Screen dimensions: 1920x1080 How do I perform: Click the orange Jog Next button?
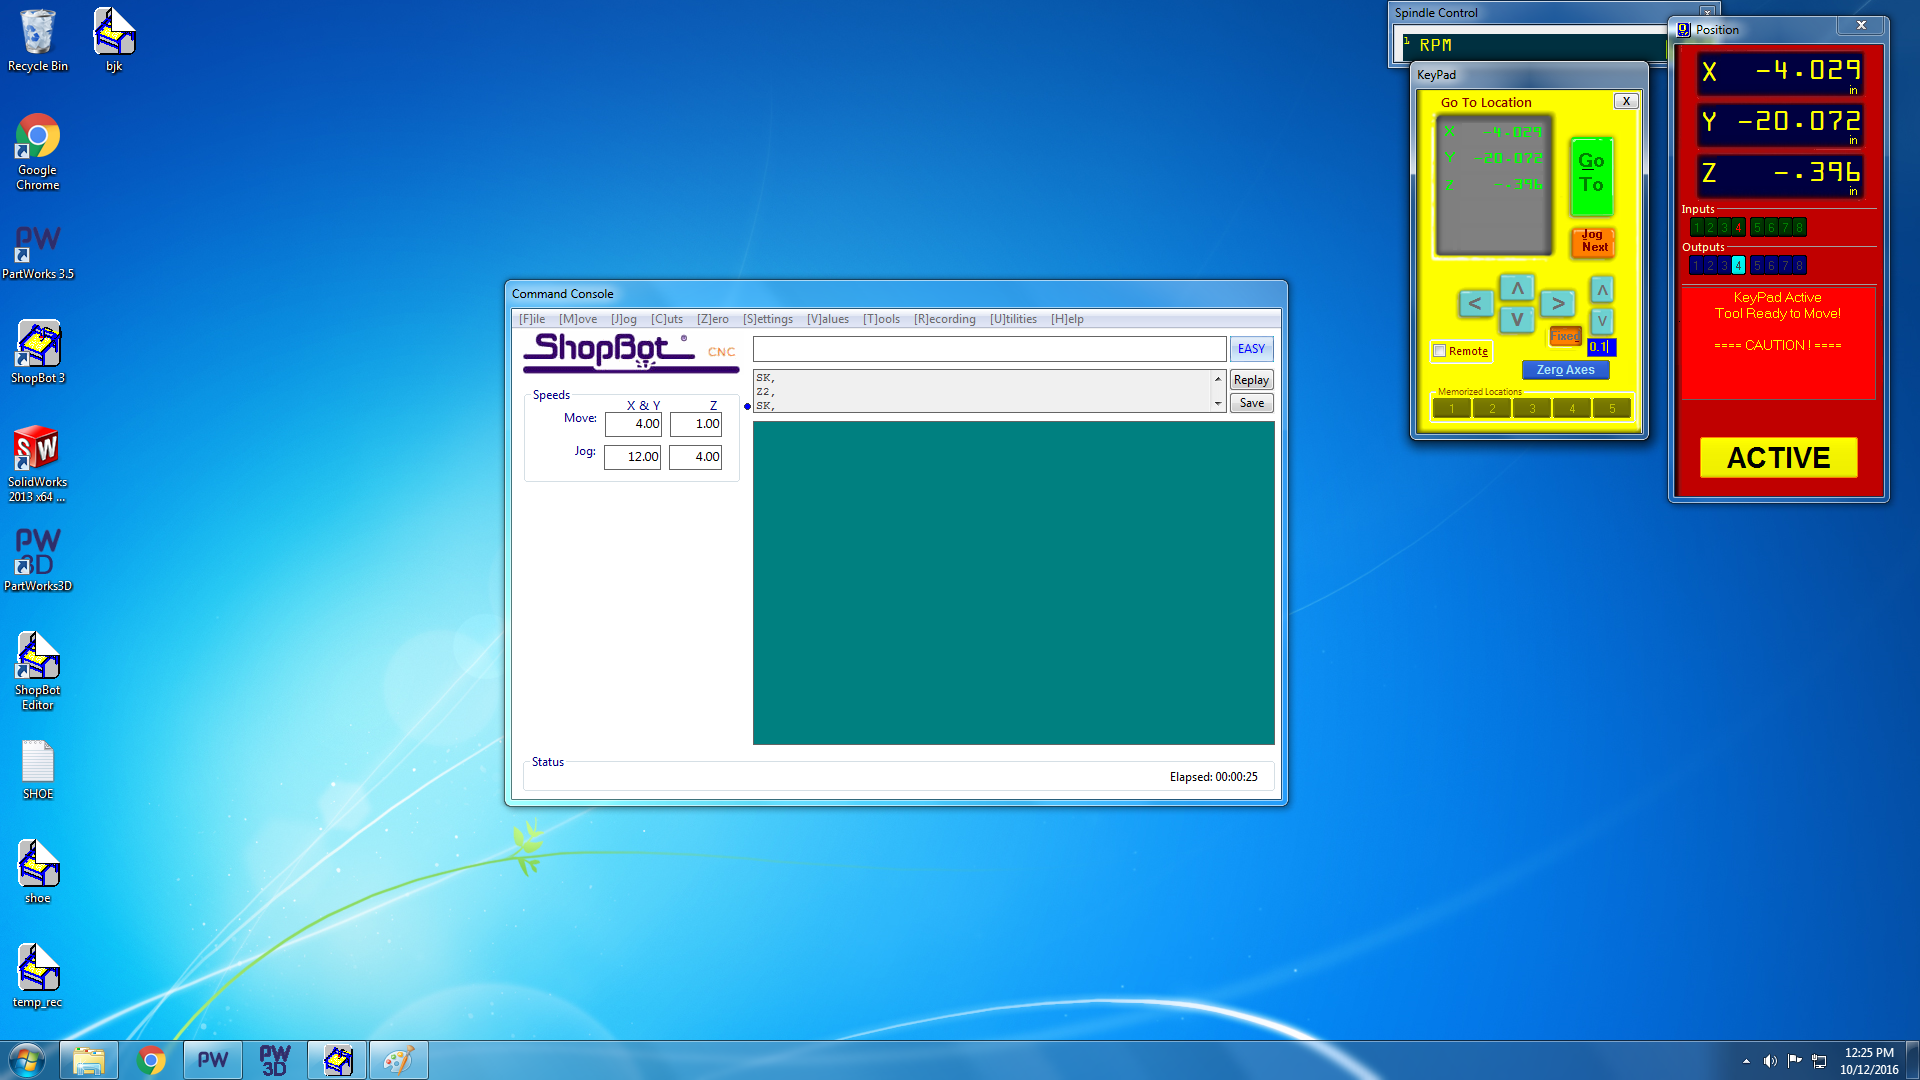(x=1593, y=241)
